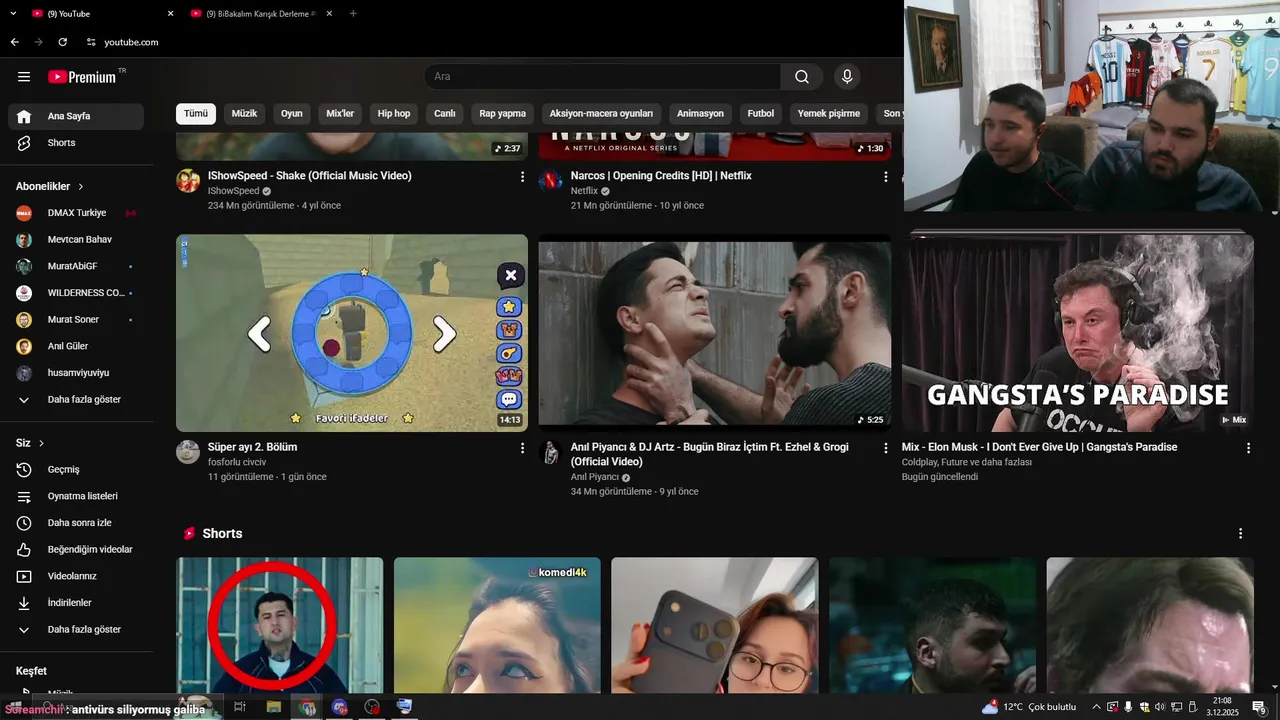This screenshot has height=720, width=1280.
Task: Open Videolarınız in sidebar
Action: [x=76, y=576]
